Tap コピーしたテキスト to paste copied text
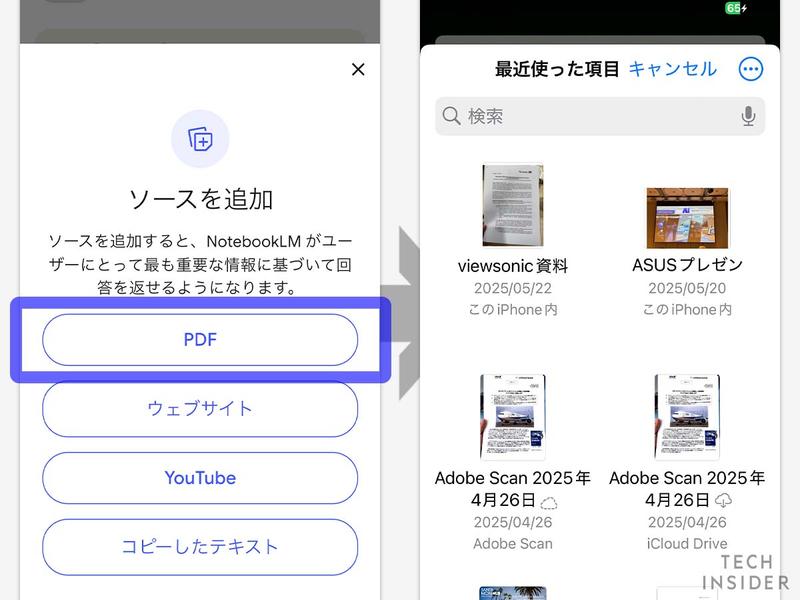 coord(200,547)
